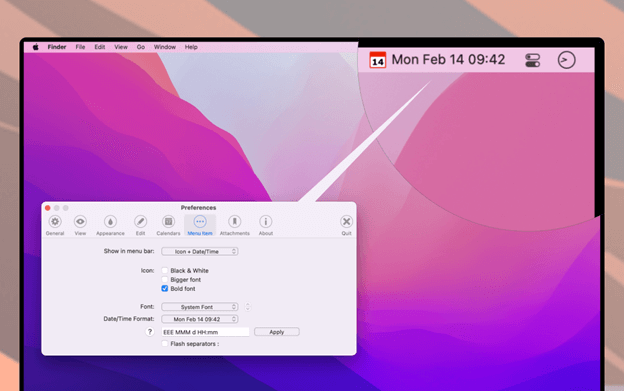Open the Date/Time Format dropdown
The height and width of the screenshot is (391, 624).
click(x=200, y=319)
